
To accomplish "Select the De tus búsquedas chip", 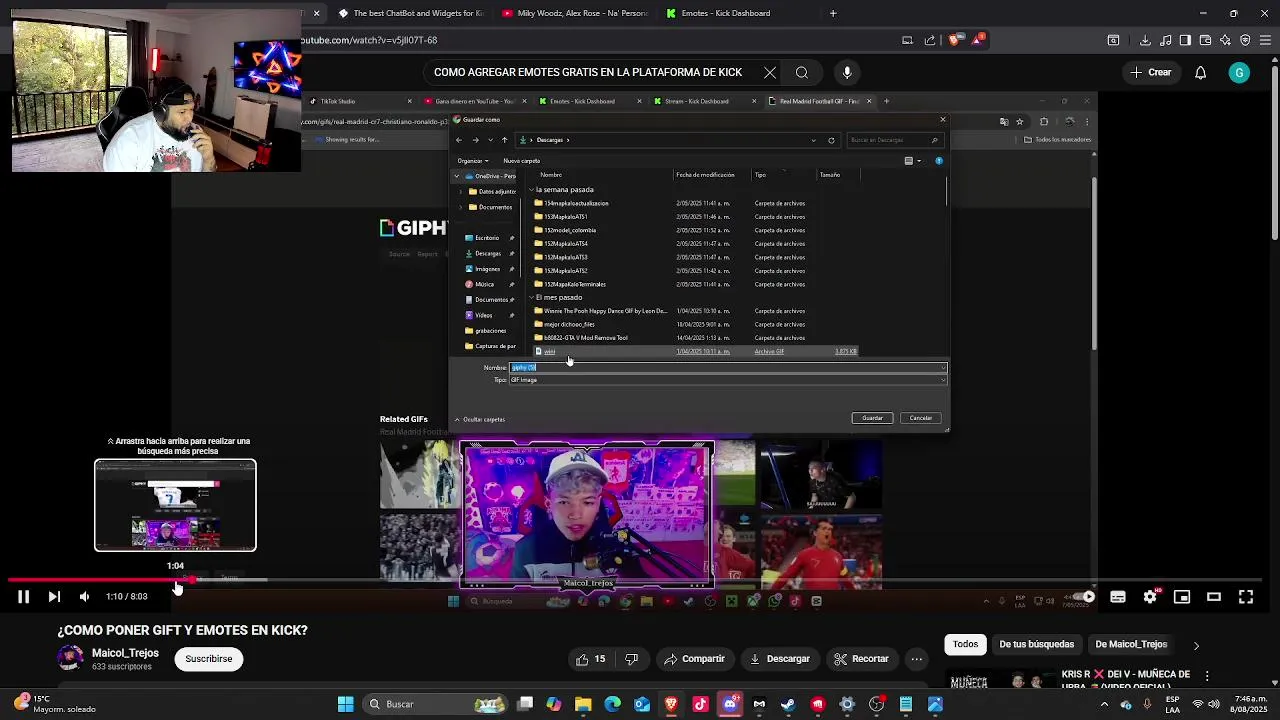I will point(1036,644).
